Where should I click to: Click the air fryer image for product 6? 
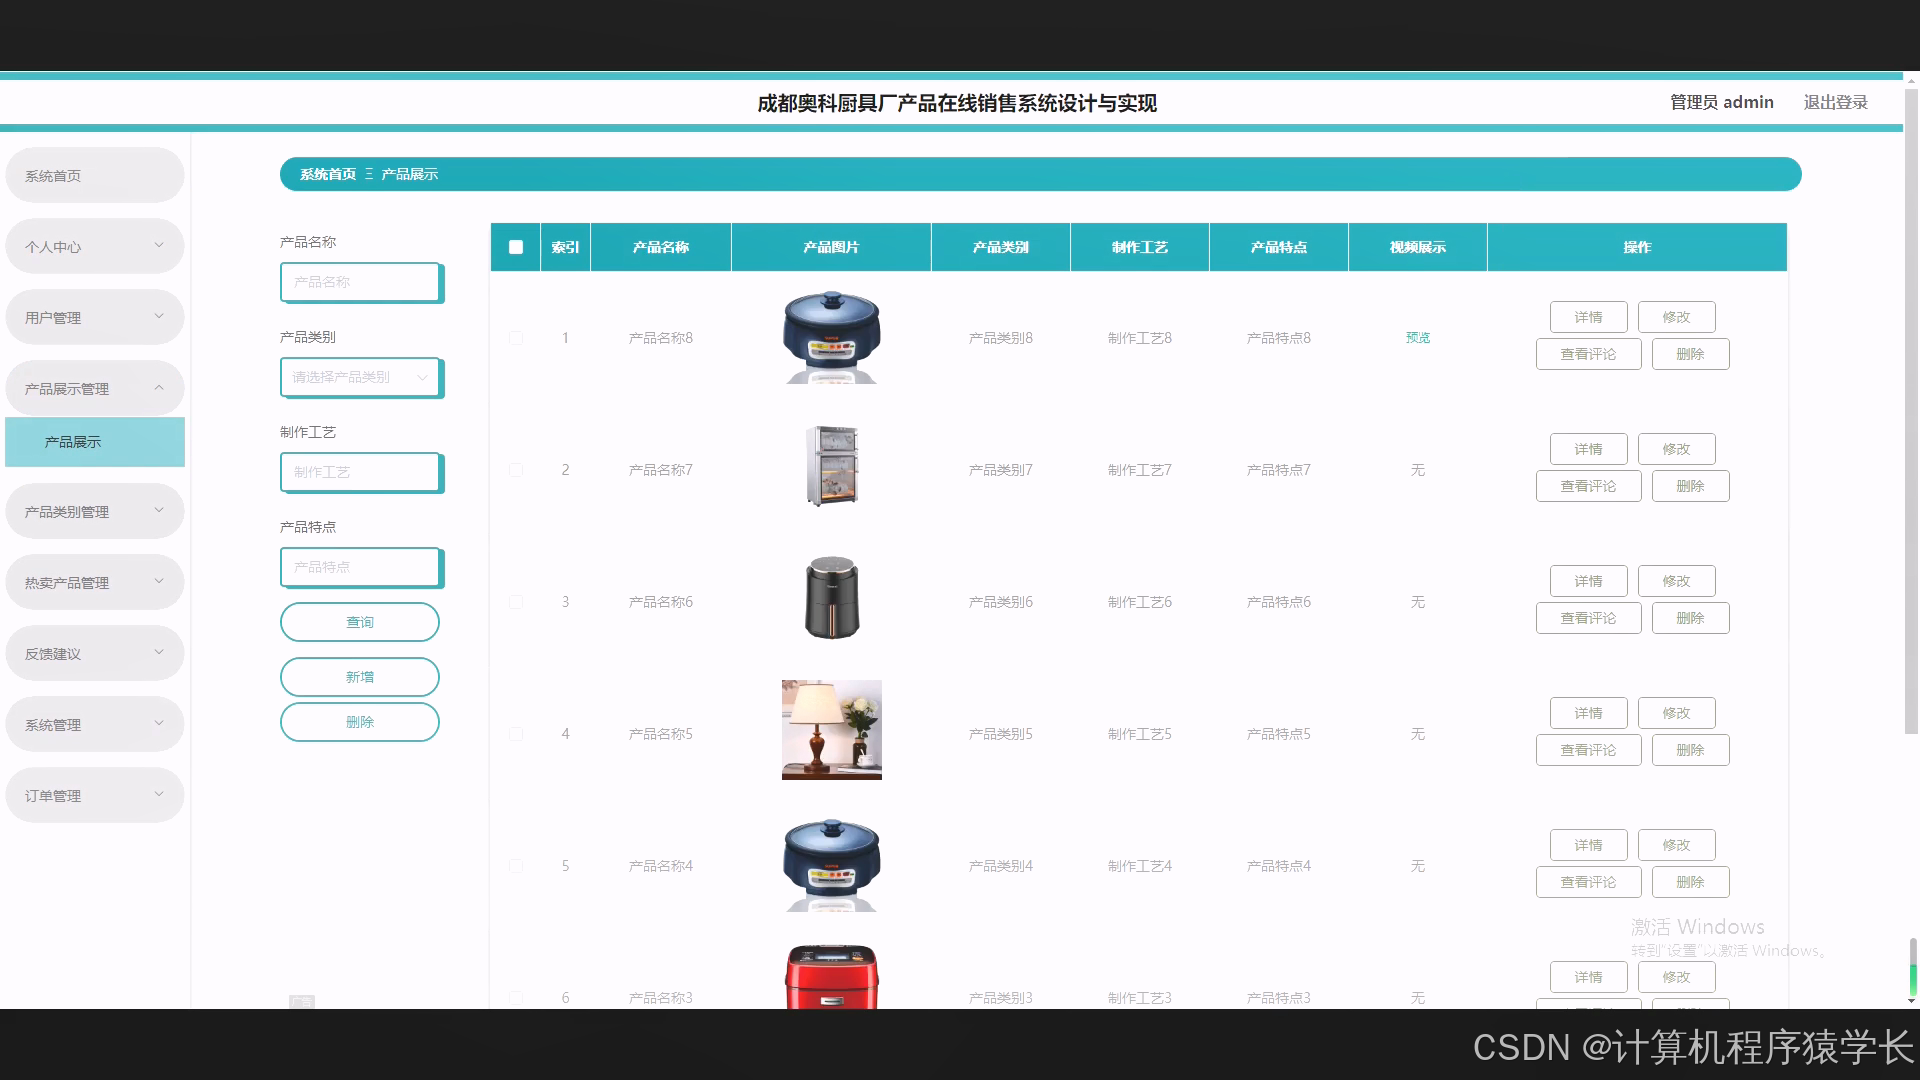click(831, 598)
